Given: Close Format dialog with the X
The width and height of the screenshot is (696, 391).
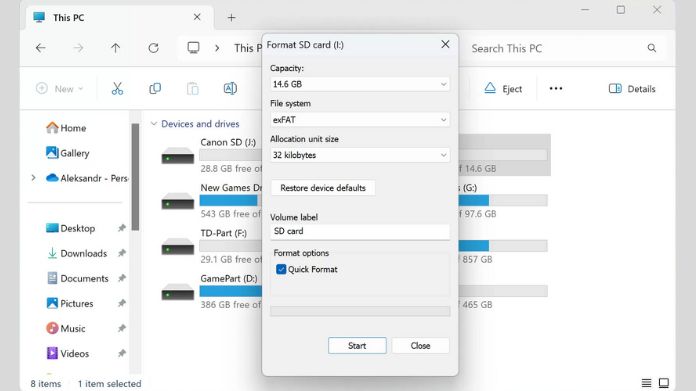Looking at the screenshot, I should tap(445, 44).
